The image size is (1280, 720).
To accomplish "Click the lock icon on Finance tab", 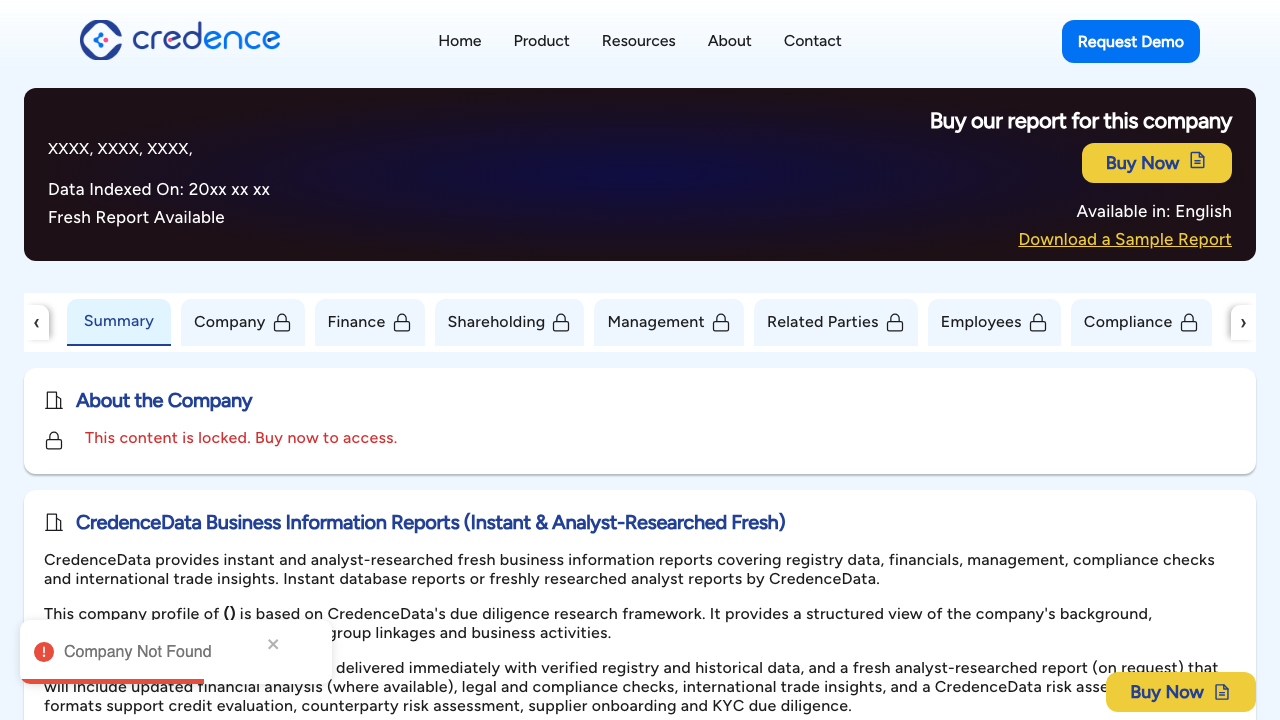I will pyautogui.click(x=402, y=322).
